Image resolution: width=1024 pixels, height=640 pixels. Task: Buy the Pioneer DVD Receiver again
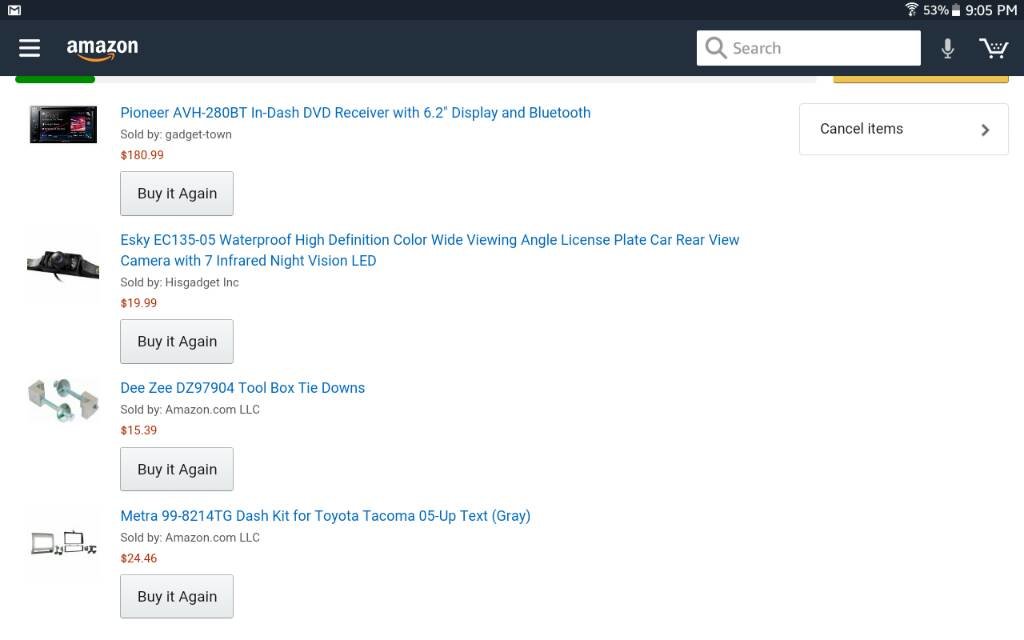177,193
